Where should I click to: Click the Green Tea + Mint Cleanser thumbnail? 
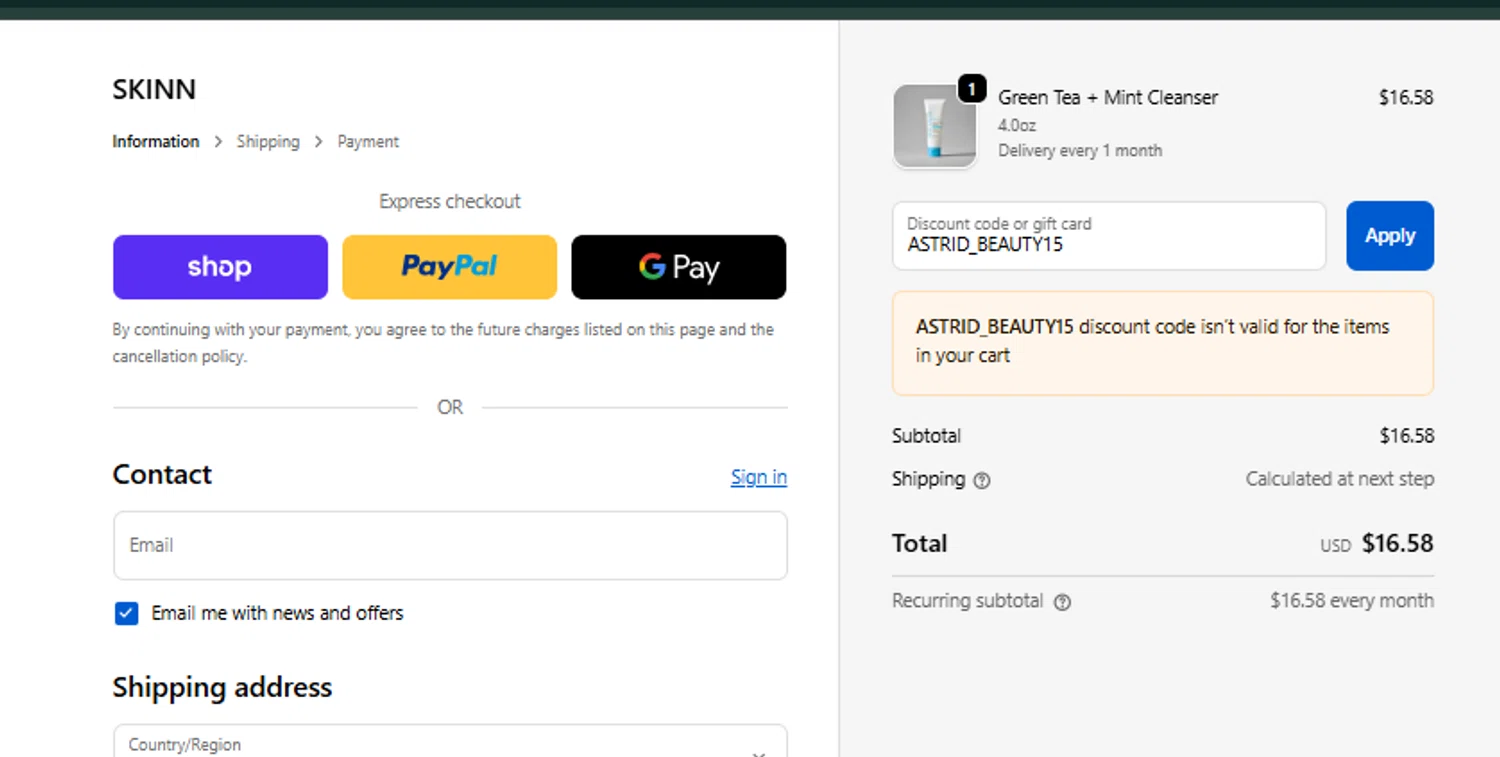pyautogui.click(x=934, y=126)
